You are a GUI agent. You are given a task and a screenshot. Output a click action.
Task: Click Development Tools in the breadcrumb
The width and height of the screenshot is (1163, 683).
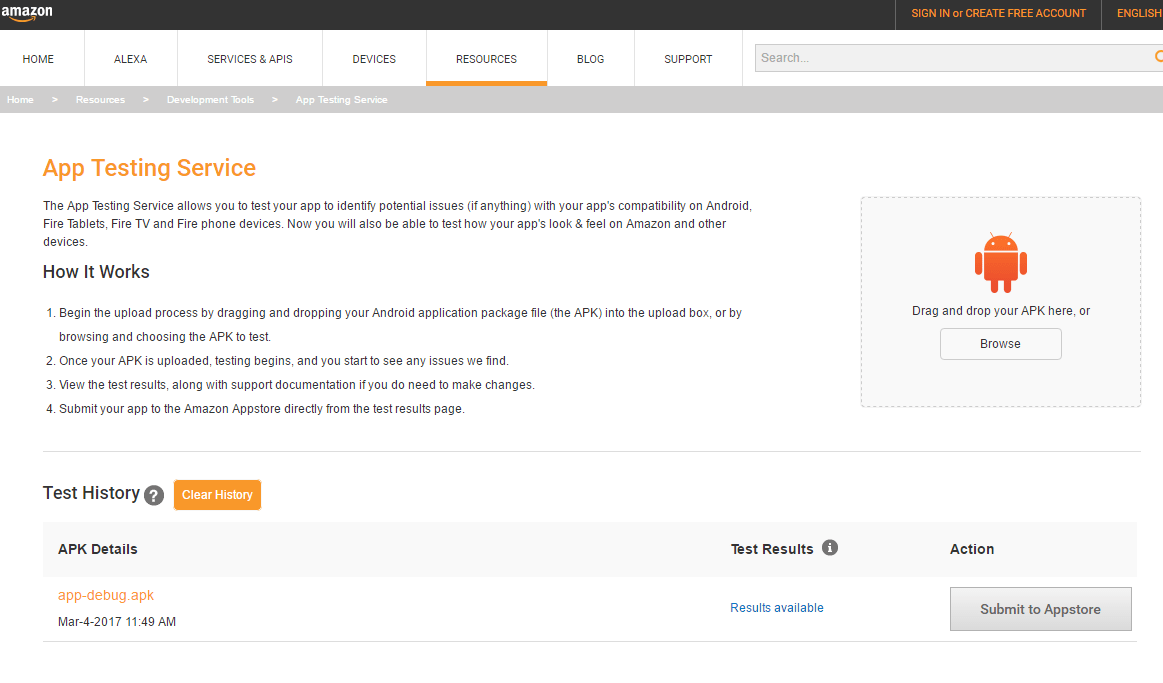point(210,100)
